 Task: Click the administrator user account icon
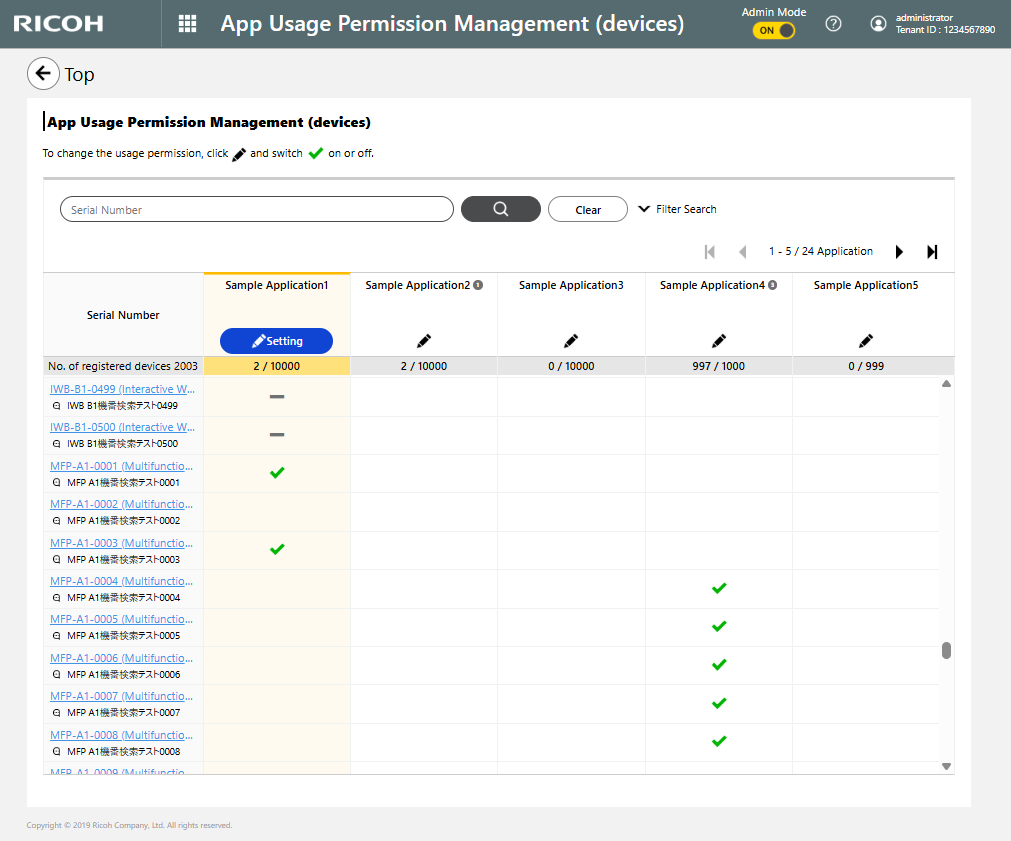pos(878,24)
